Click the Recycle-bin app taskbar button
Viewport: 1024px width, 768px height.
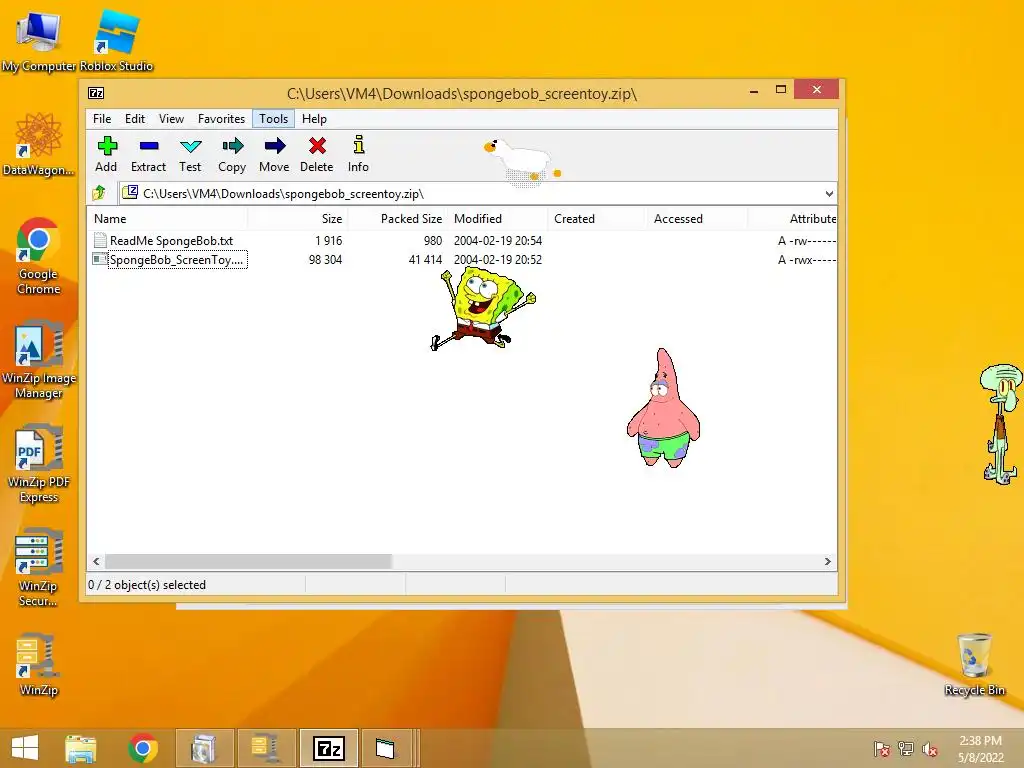[x=204, y=748]
